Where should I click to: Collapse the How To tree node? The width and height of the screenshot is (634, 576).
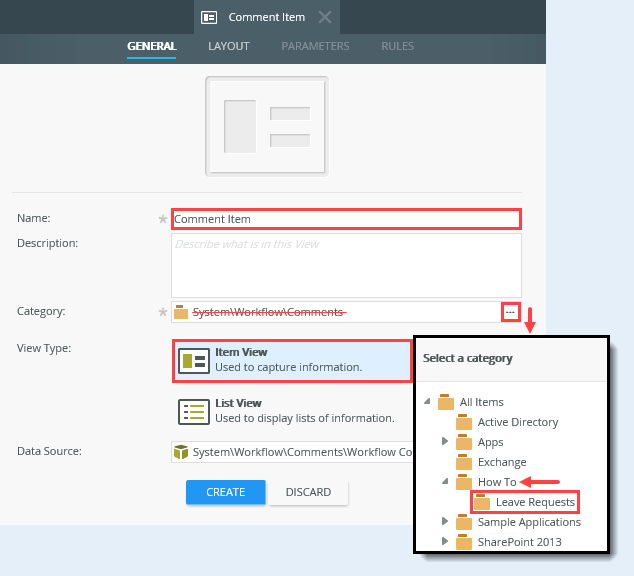(445, 481)
